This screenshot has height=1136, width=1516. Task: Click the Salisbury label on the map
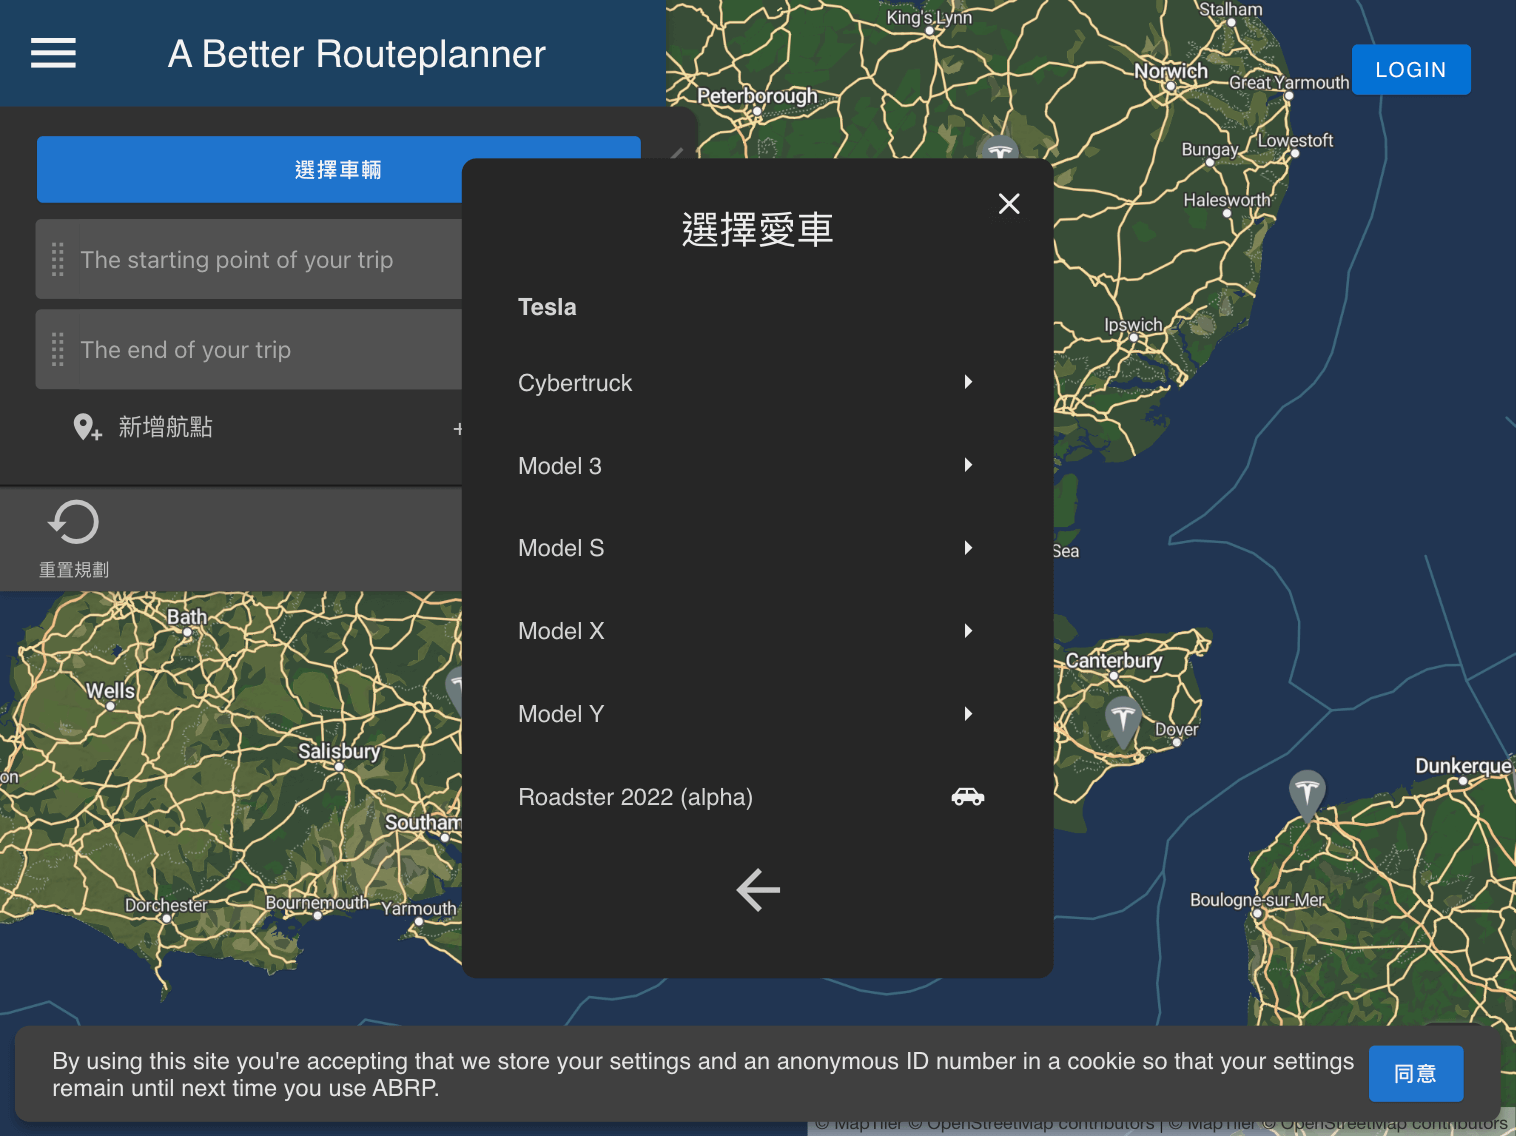(x=339, y=751)
